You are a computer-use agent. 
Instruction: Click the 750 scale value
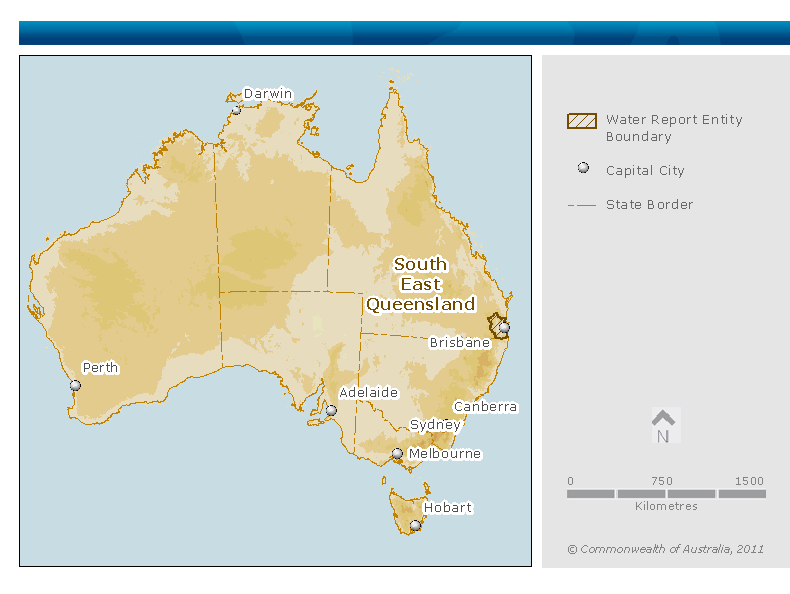click(x=662, y=481)
